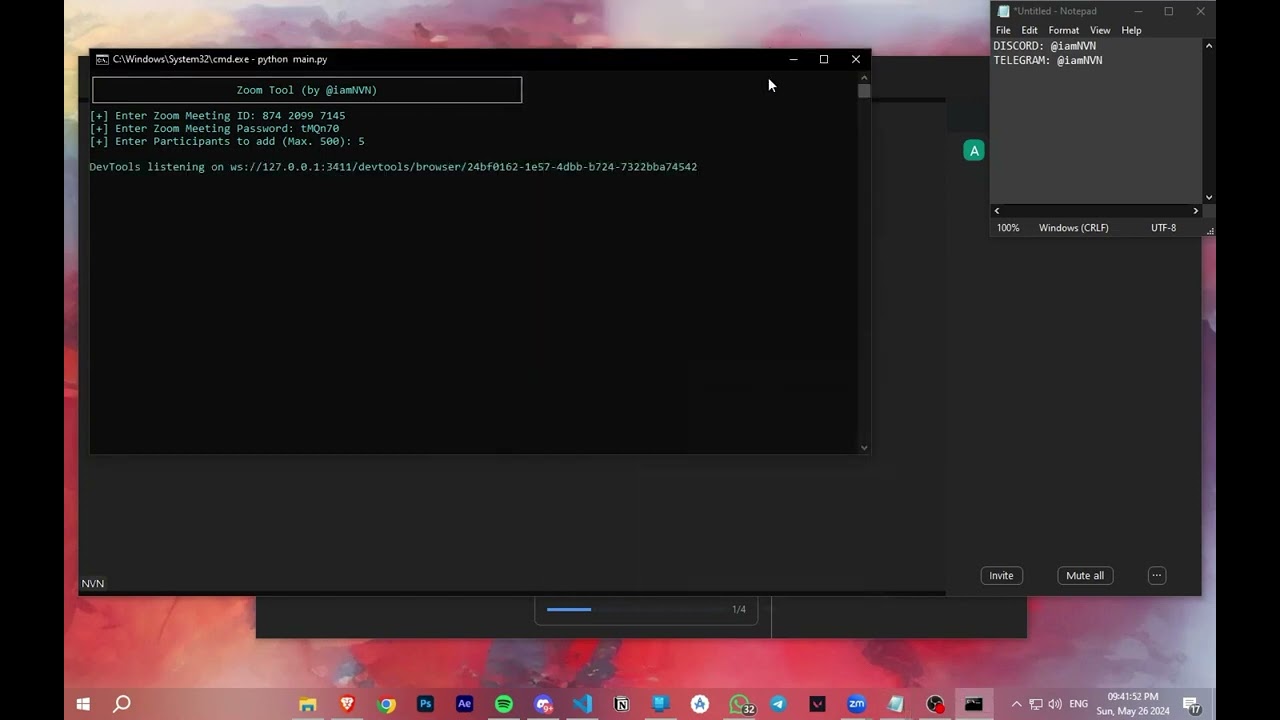Viewport: 1280px width, 720px height.
Task: Maximize the Notepad window
Action: point(1168,11)
